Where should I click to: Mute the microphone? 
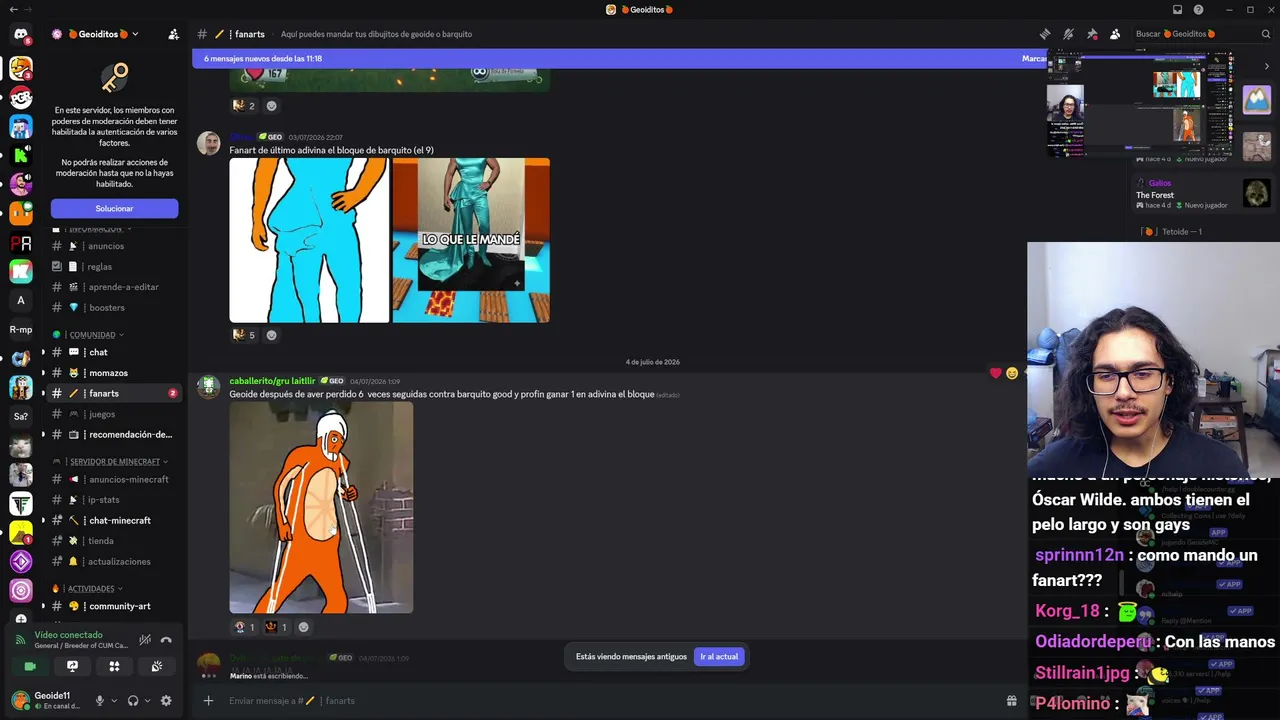click(99, 701)
